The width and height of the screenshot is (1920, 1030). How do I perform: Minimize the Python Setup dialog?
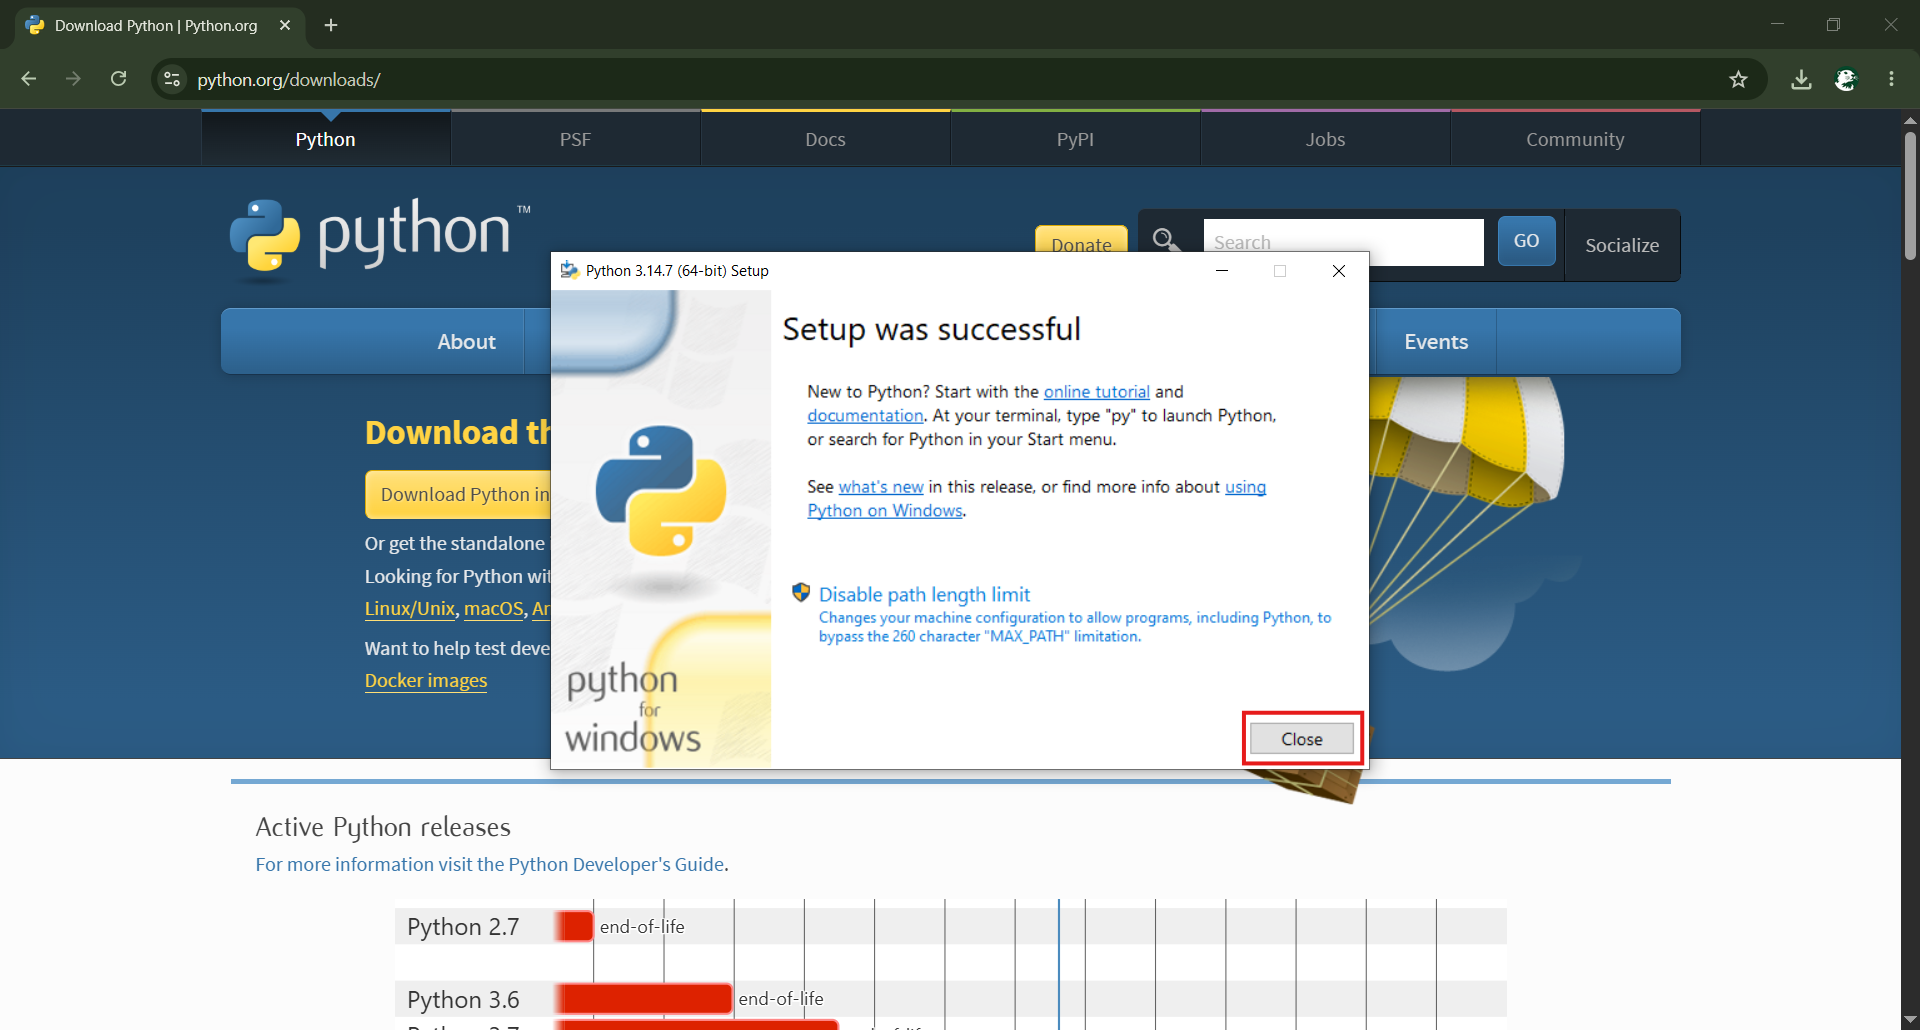(x=1222, y=271)
